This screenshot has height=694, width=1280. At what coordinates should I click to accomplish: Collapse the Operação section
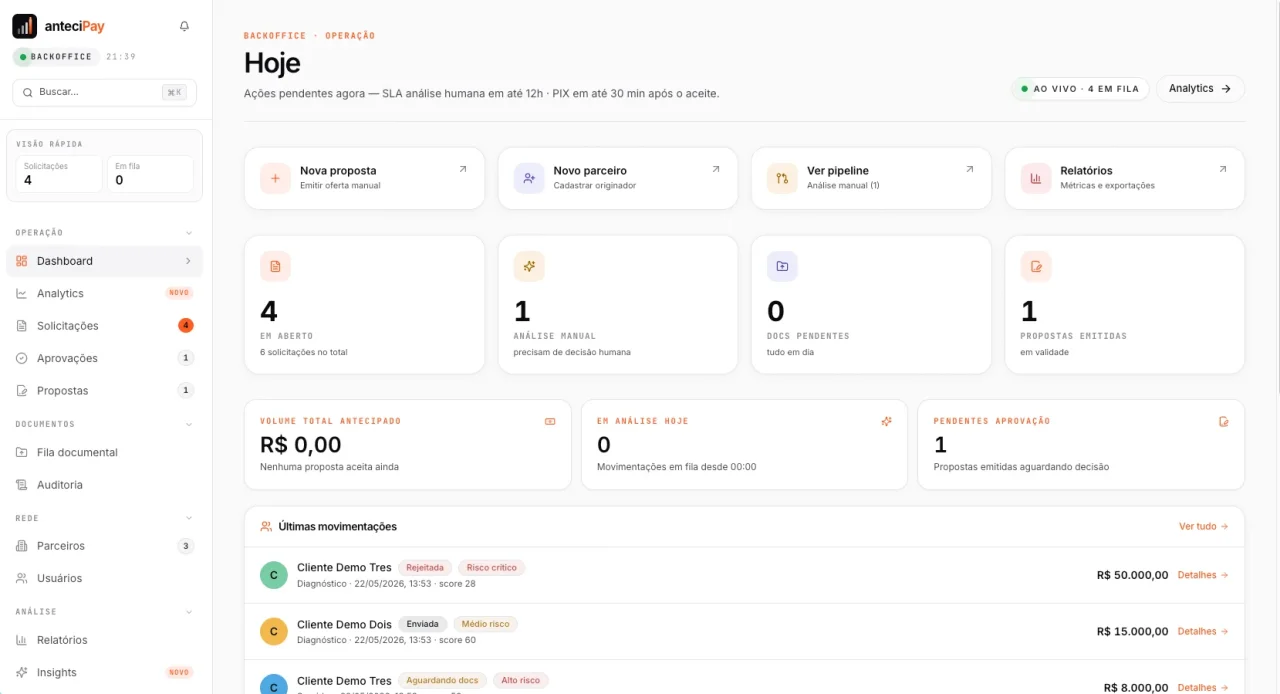pos(189,233)
